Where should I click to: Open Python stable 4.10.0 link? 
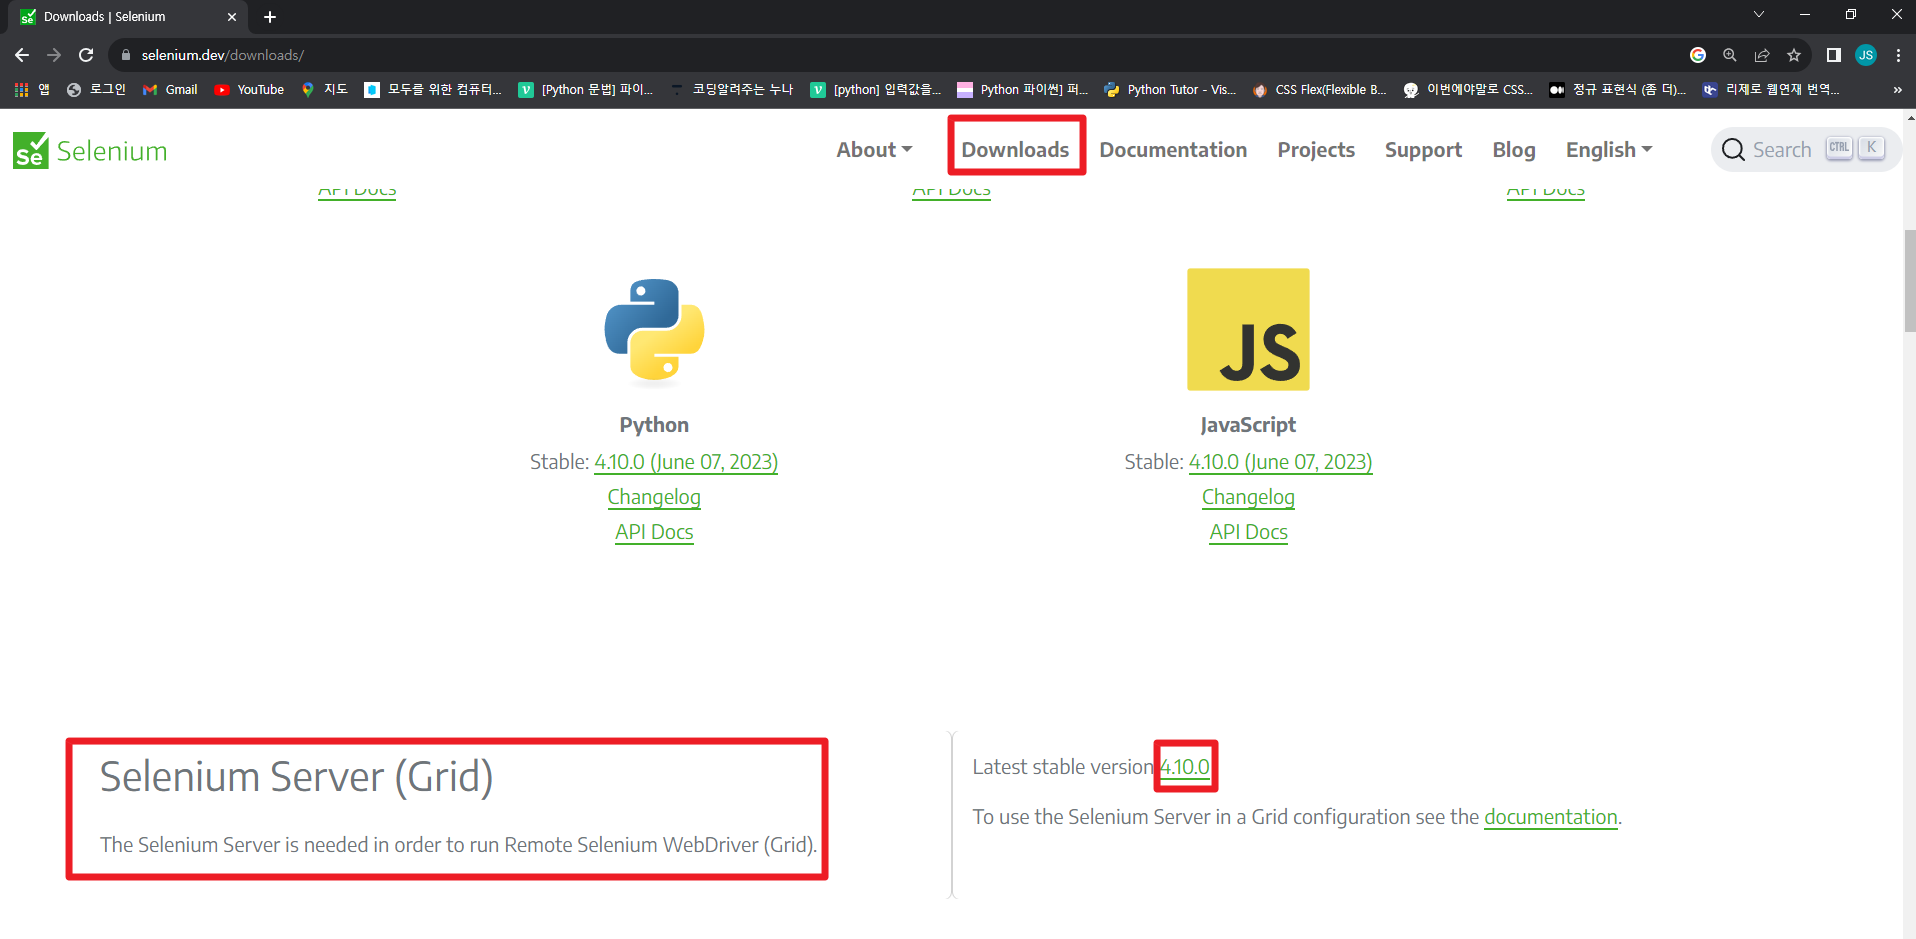(686, 462)
